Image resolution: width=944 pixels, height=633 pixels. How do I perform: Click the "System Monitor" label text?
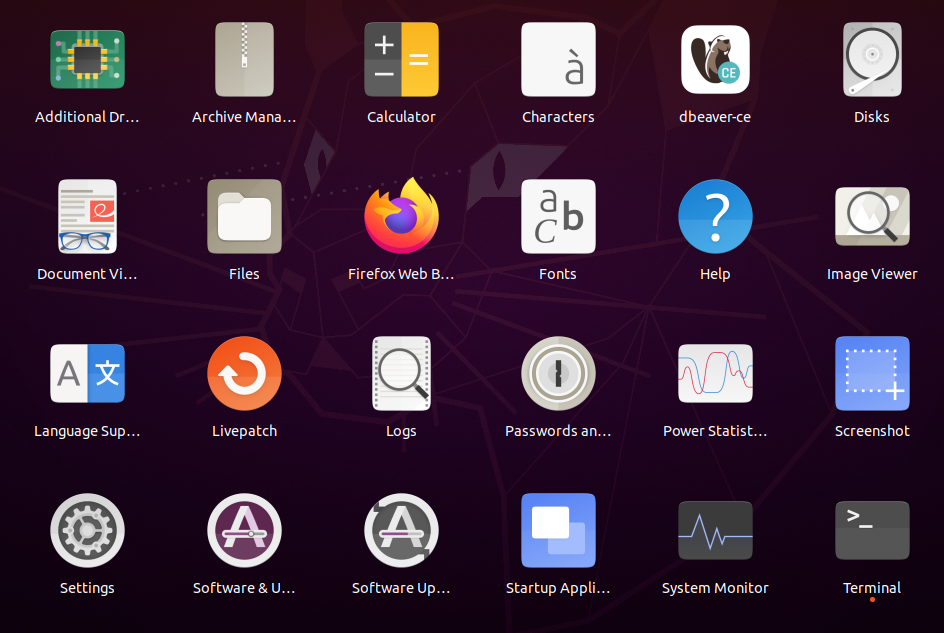point(715,588)
